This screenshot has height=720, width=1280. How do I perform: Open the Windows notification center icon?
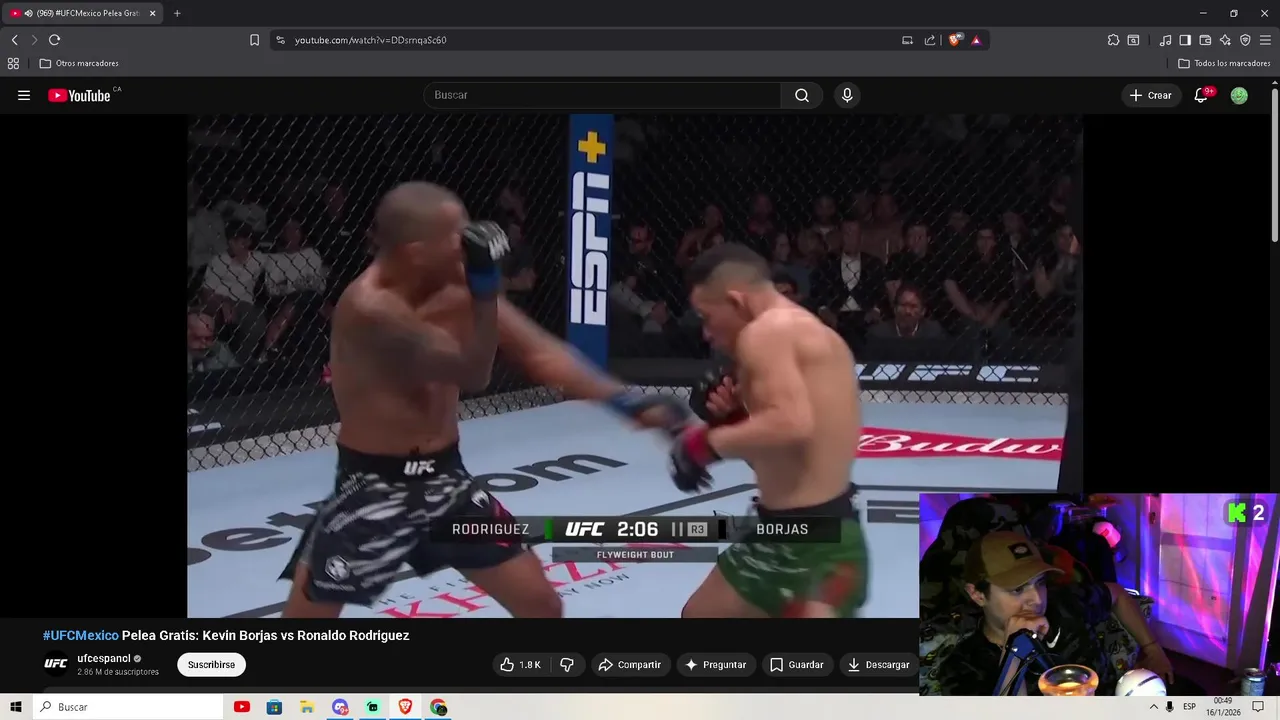click(x=1258, y=707)
